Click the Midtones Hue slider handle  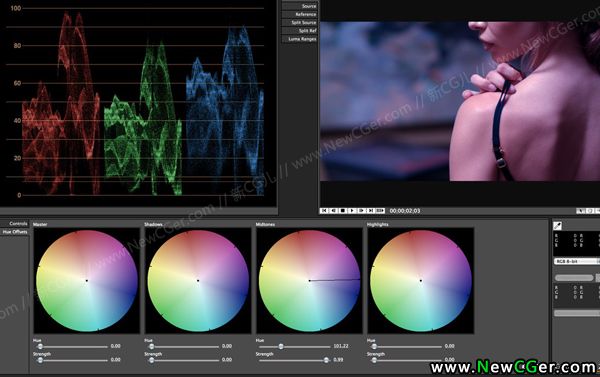point(281,346)
